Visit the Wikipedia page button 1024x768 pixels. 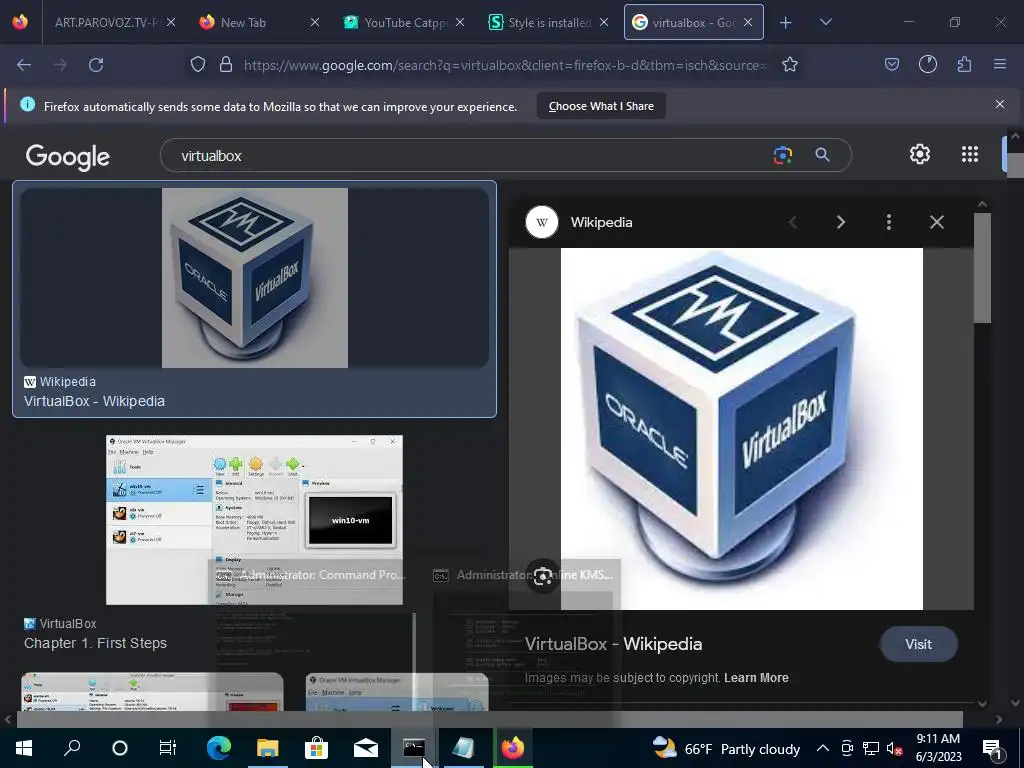click(x=918, y=645)
